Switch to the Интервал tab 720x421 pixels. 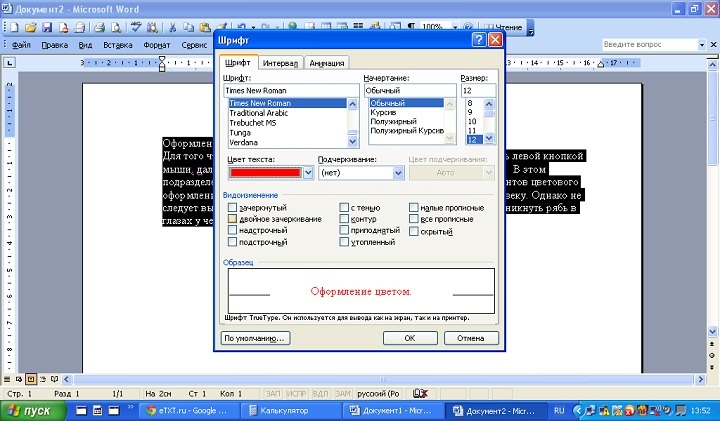pyautogui.click(x=281, y=63)
